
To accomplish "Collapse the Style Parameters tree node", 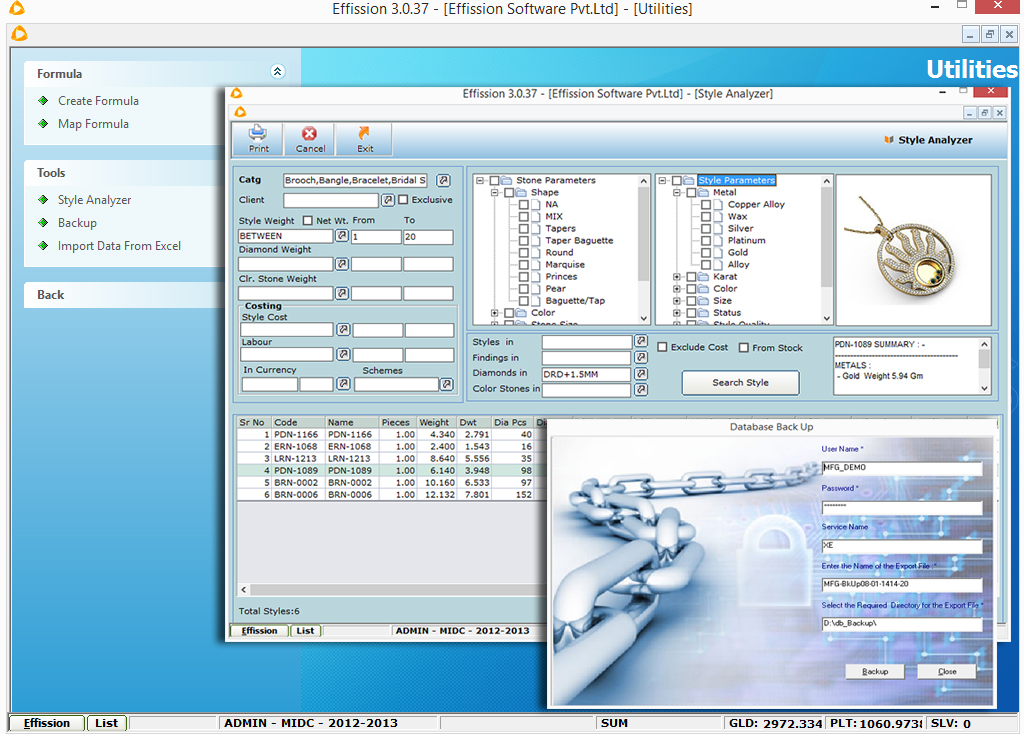I will pyautogui.click(x=662, y=180).
